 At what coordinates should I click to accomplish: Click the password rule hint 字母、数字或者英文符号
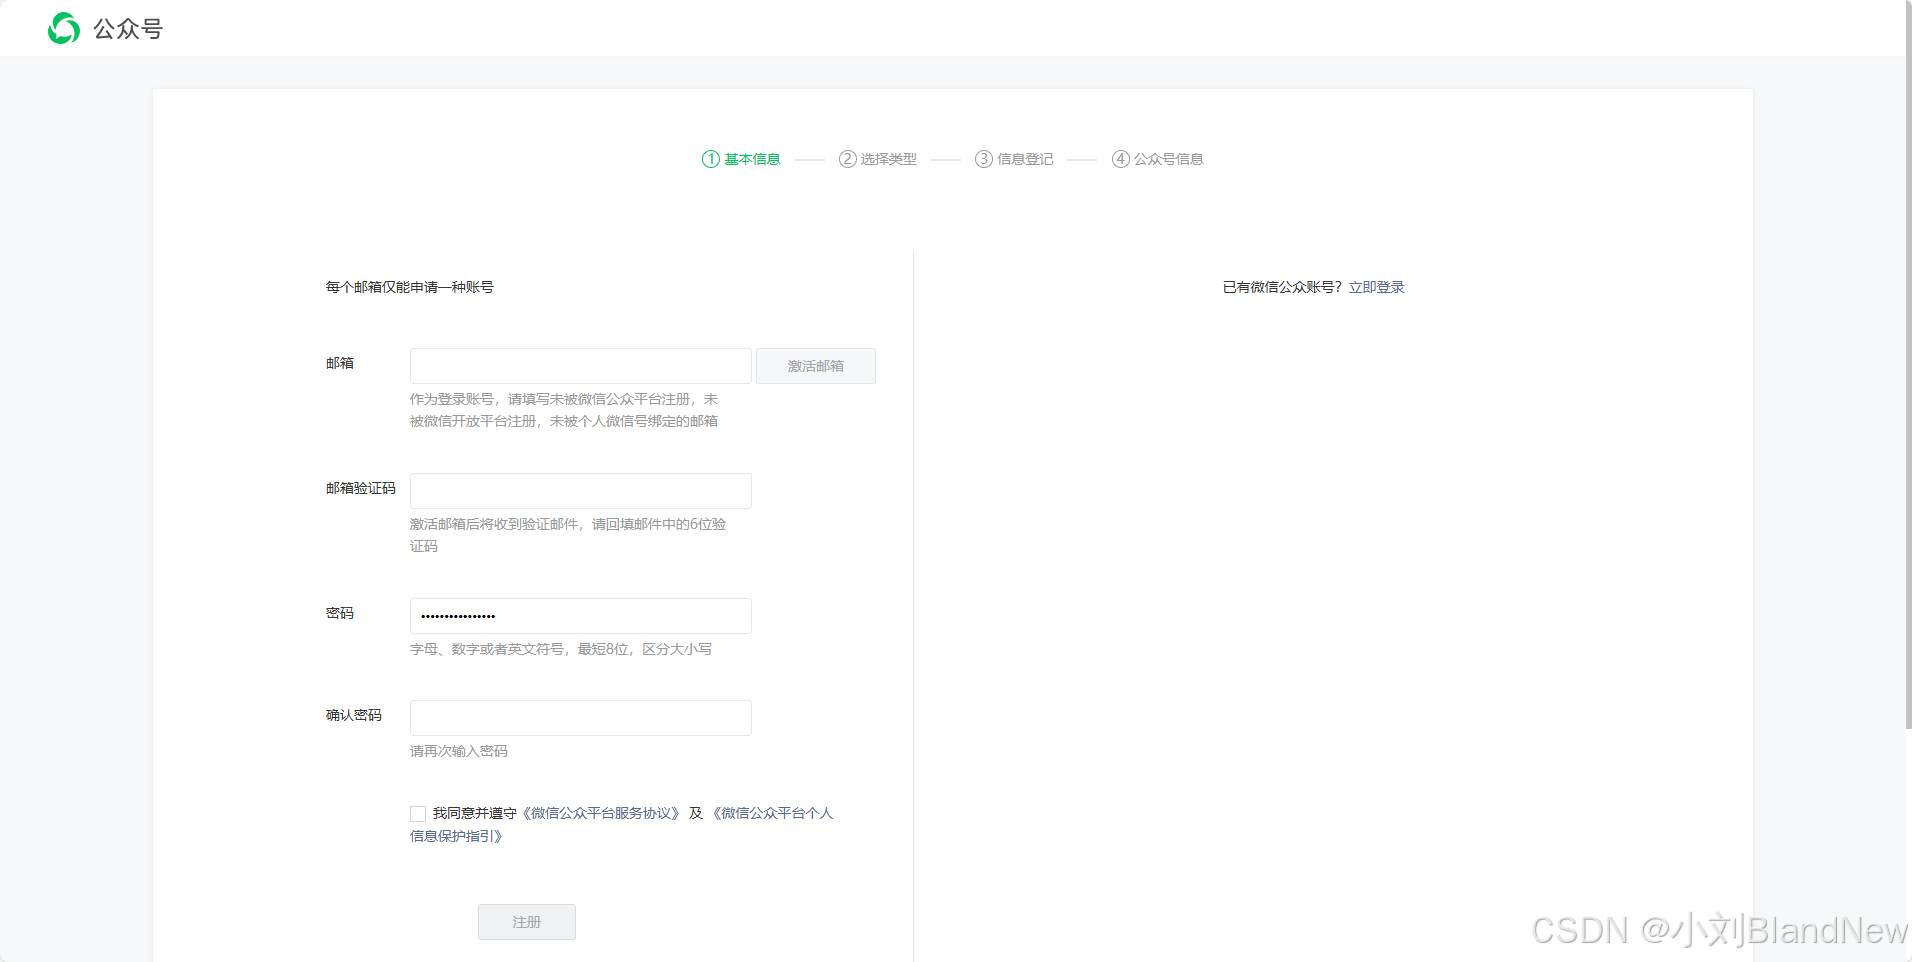point(561,649)
